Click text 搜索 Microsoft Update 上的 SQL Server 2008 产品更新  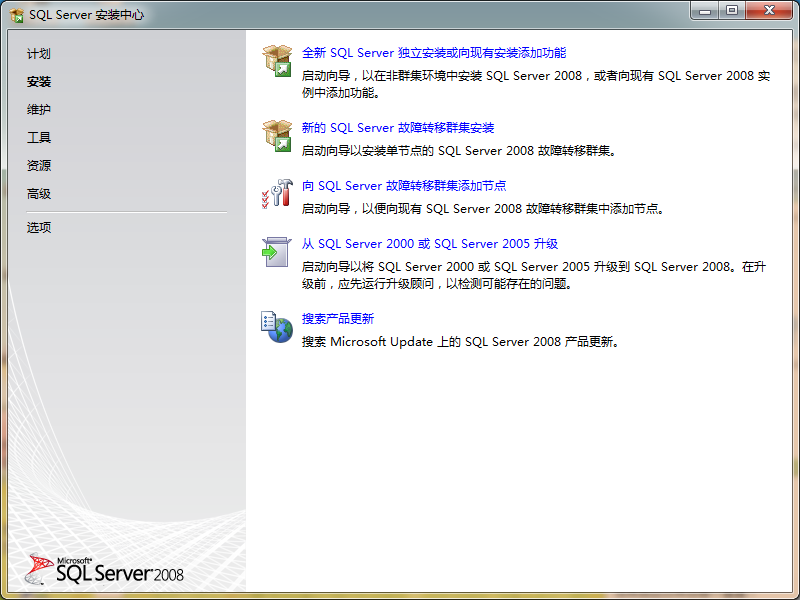[461, 342]
